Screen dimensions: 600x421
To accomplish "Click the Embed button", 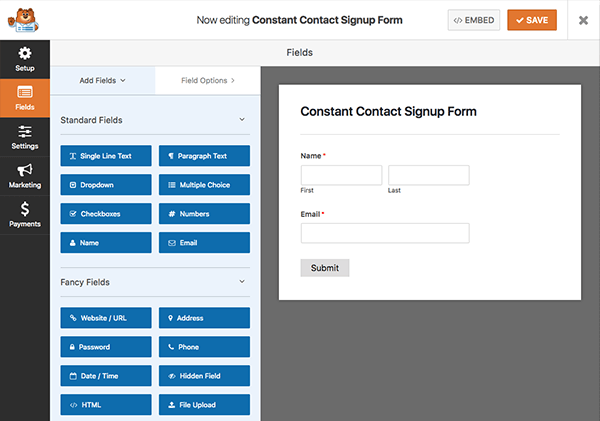I will tap(473, 20).
